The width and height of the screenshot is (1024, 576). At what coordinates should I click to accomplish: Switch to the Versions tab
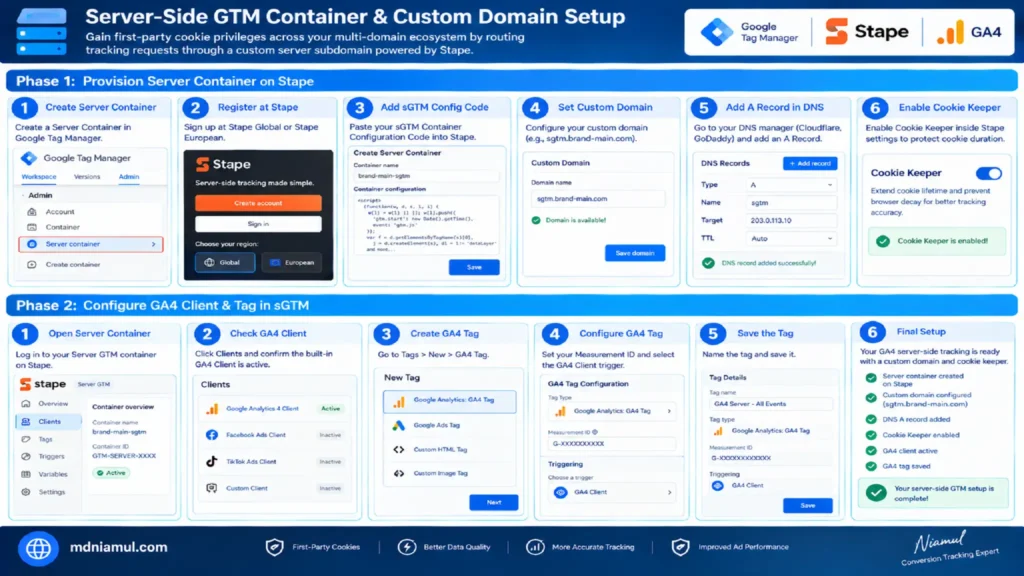(87, 177)
